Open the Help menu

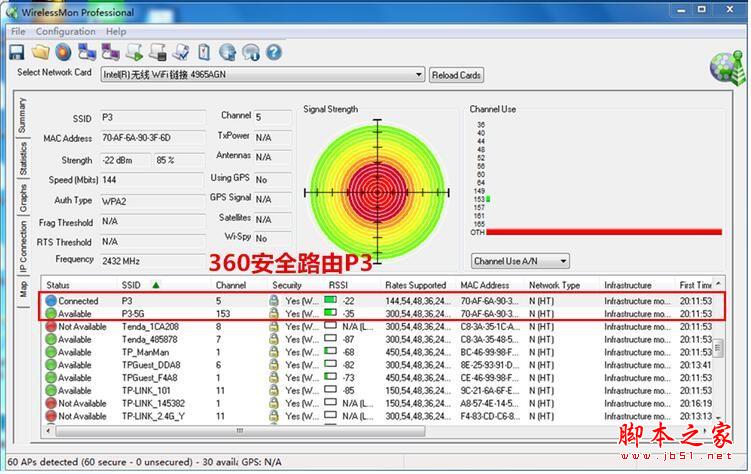116,32
